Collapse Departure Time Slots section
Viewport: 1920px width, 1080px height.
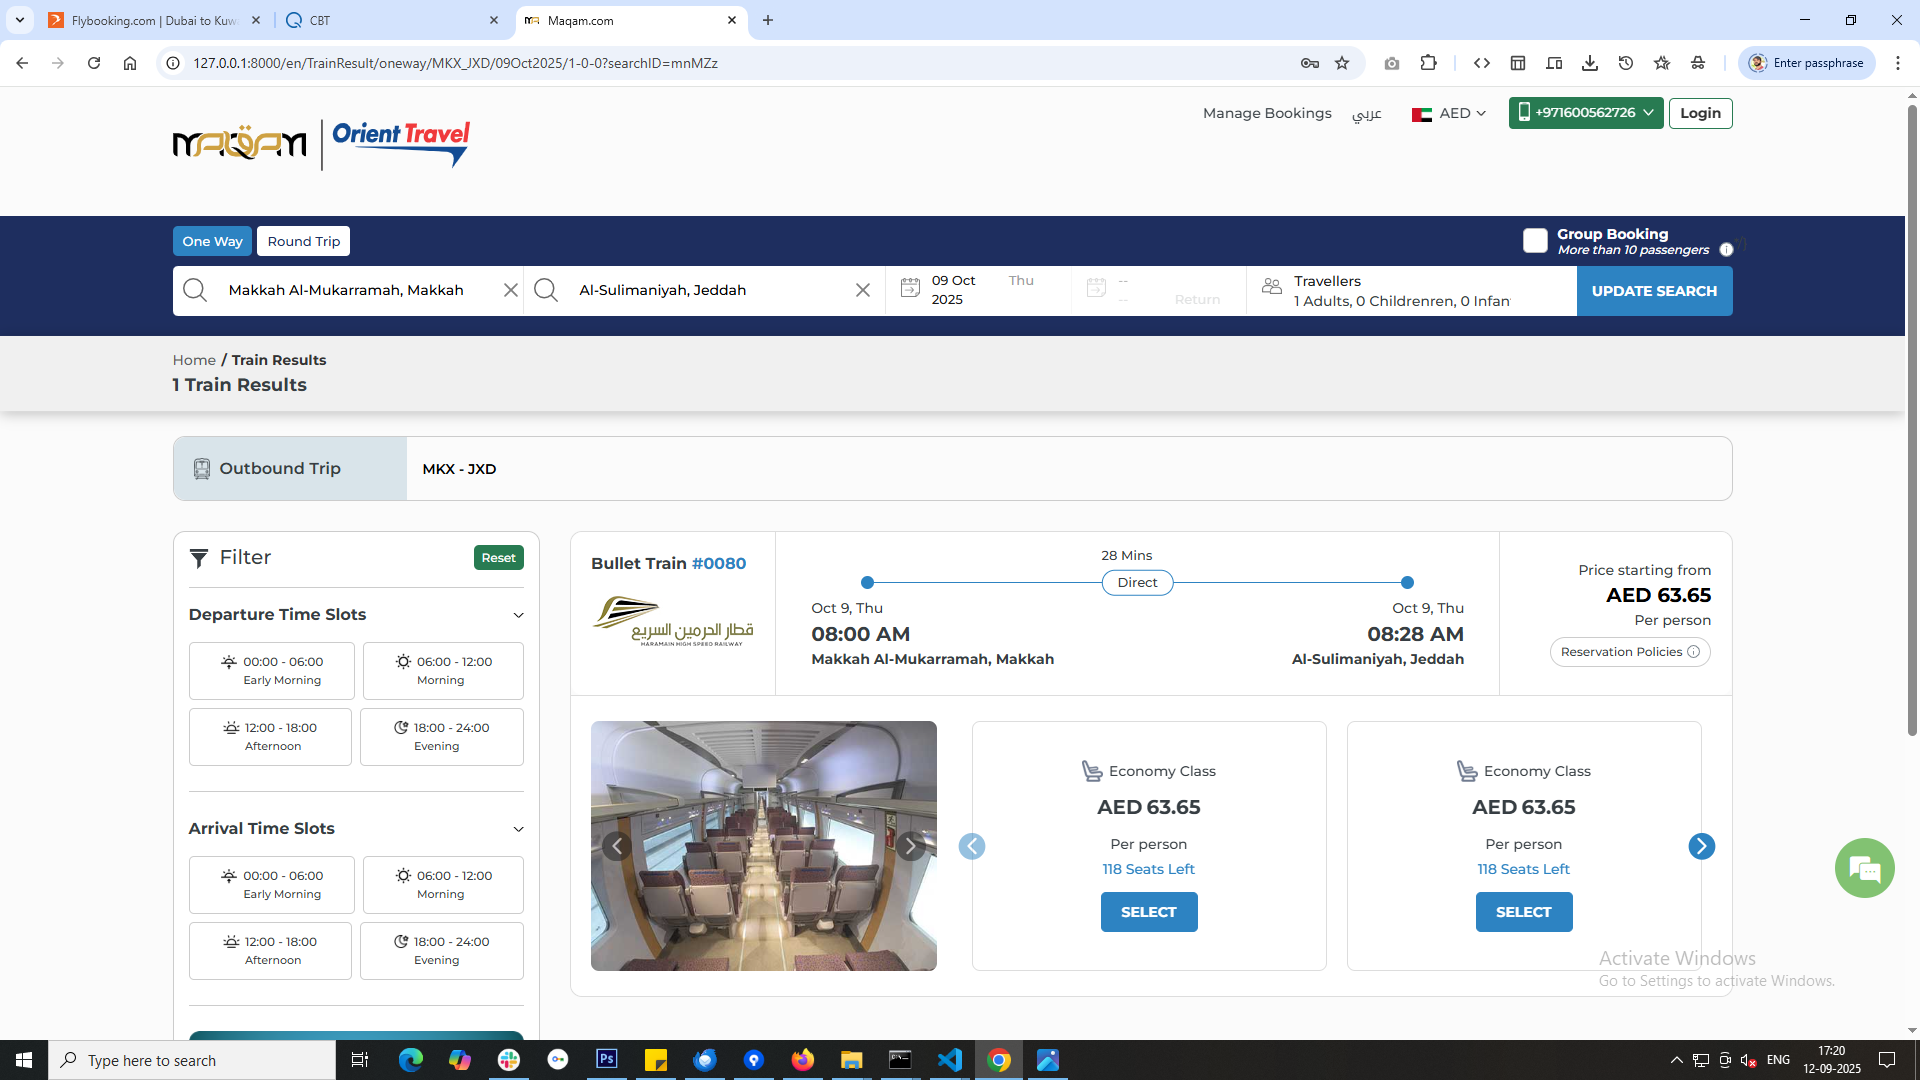click(518, 615)
